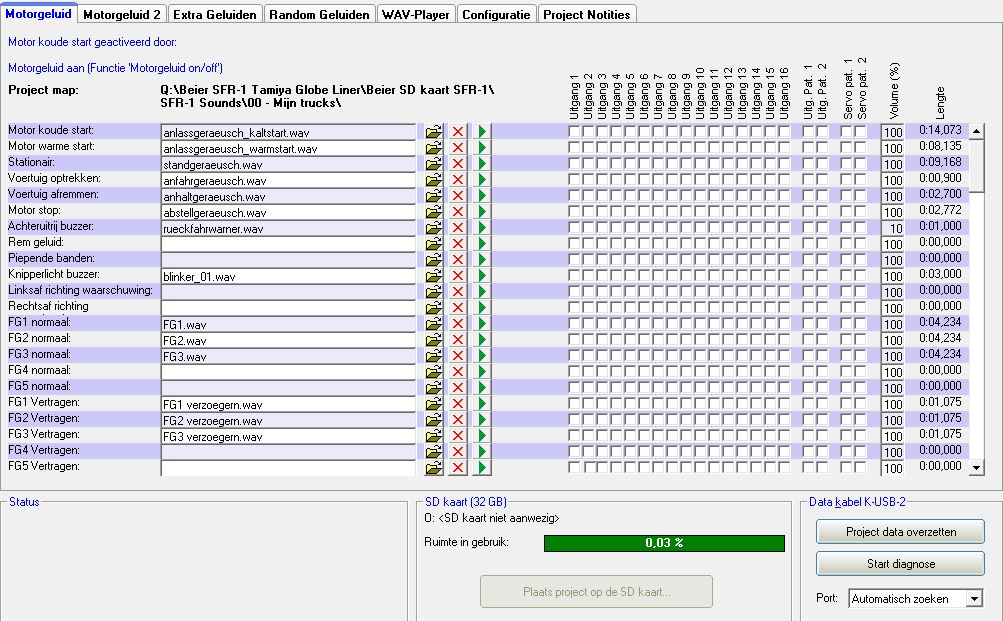The image size is (1003, 621).
Task: Delete the Achteruitrij buzzer sound
Action: (457, 228)
